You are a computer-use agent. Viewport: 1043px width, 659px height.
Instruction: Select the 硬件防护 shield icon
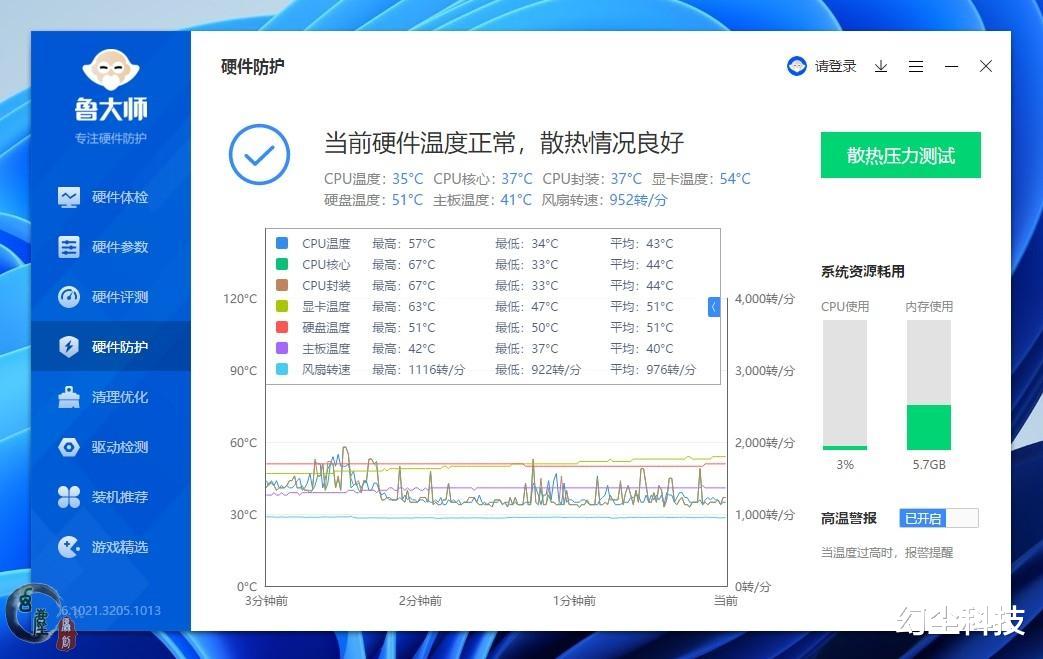tap(69, 346)
